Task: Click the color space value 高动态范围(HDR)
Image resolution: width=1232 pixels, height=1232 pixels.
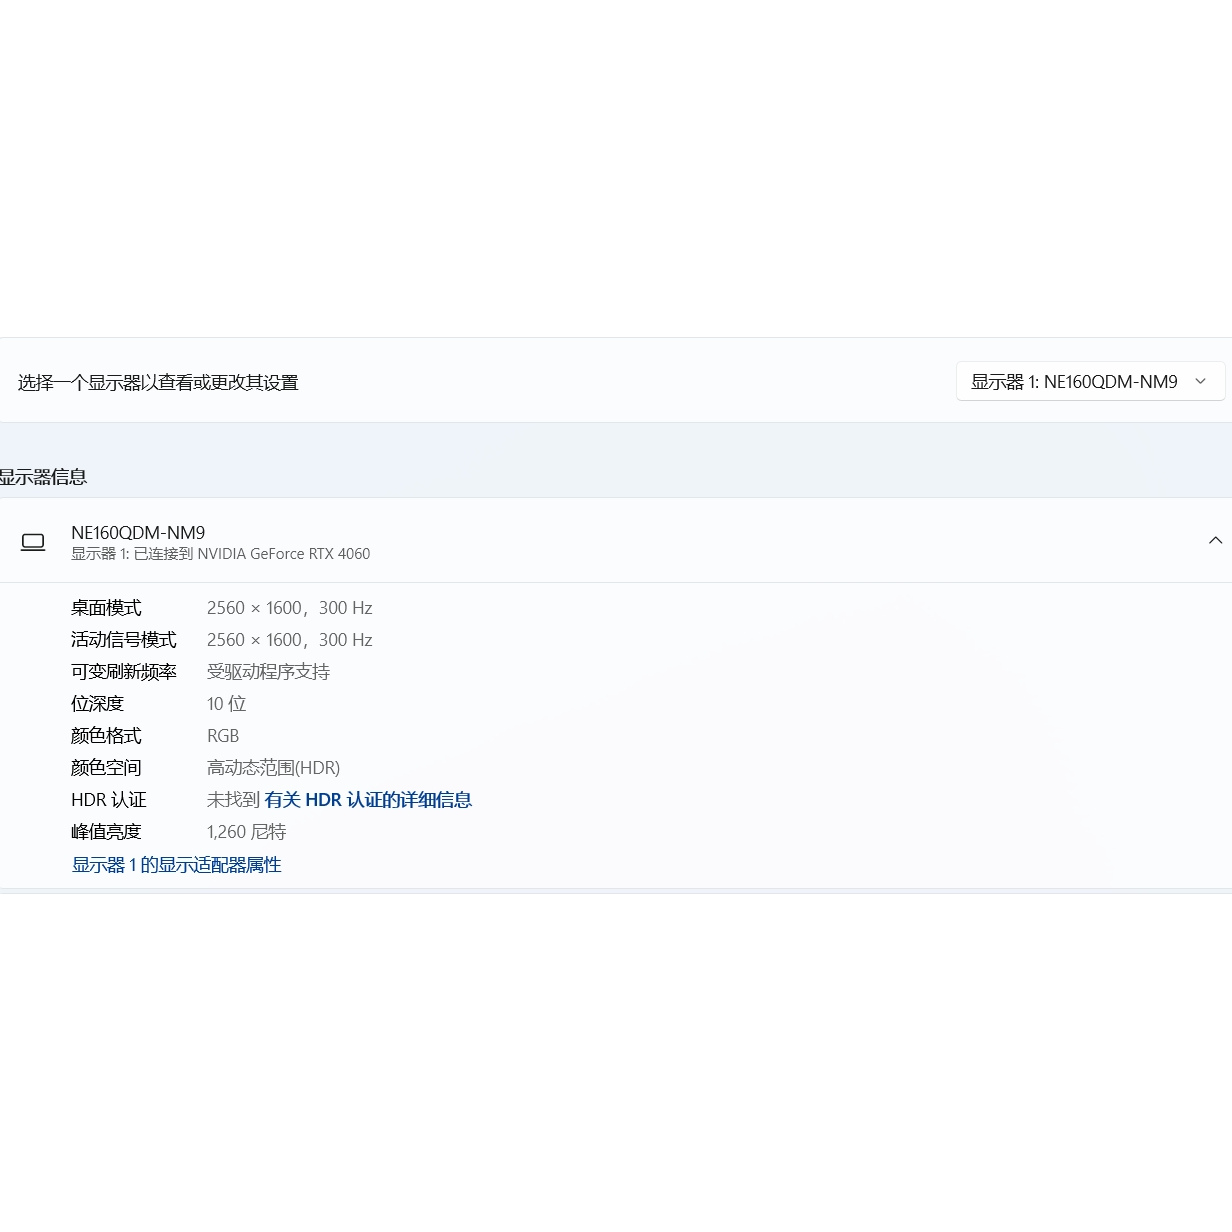Action: (273, 768)
